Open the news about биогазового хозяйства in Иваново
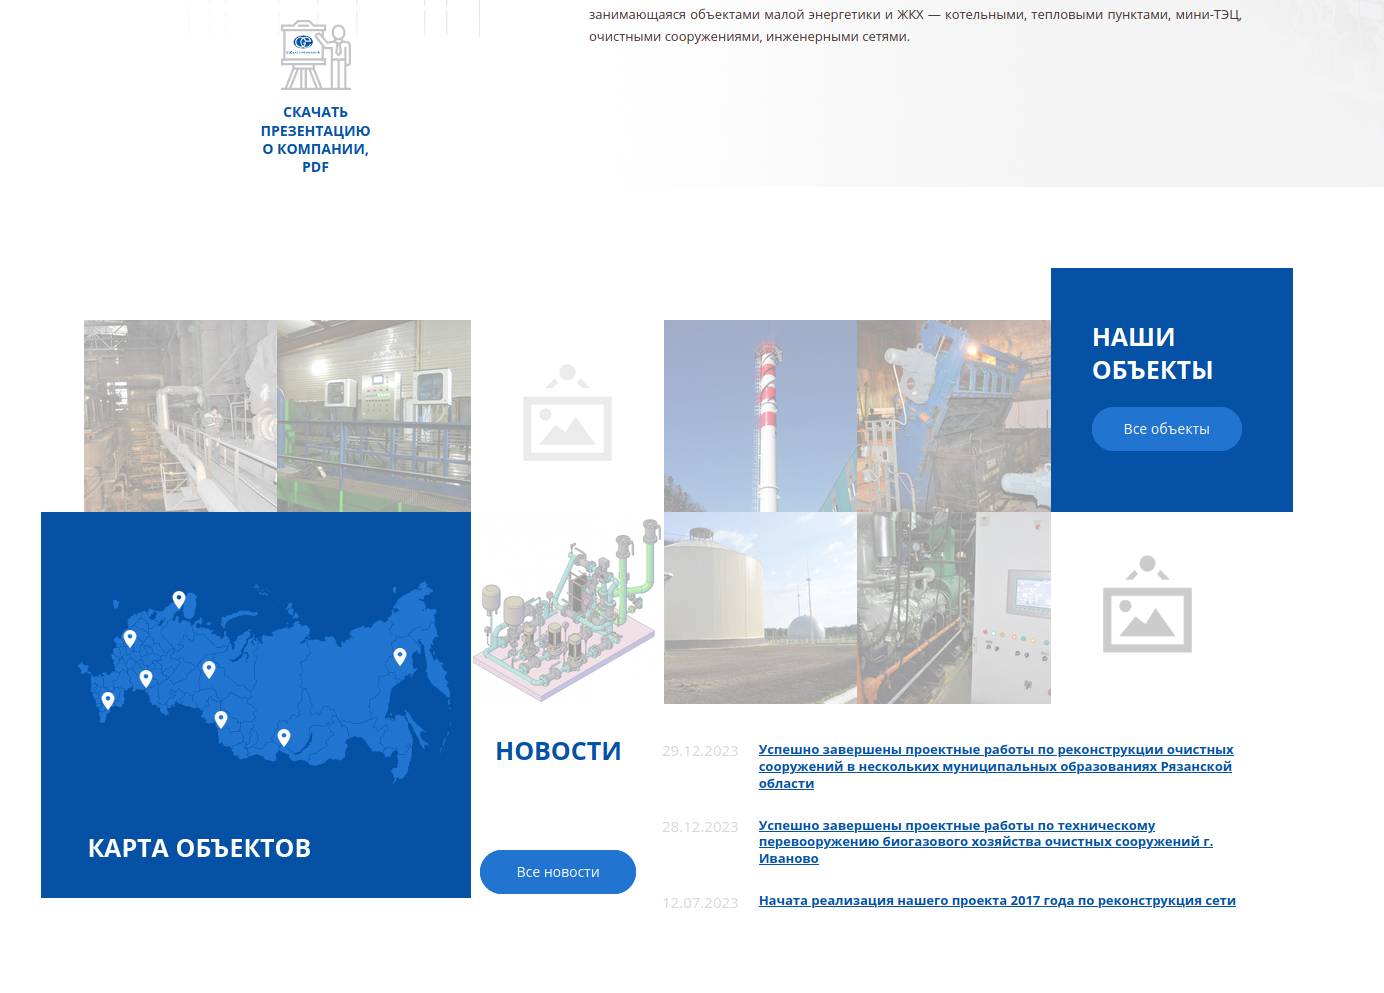Image resolution: width=1384 pixels, height=993 pixels. click(x=986, y=842)
